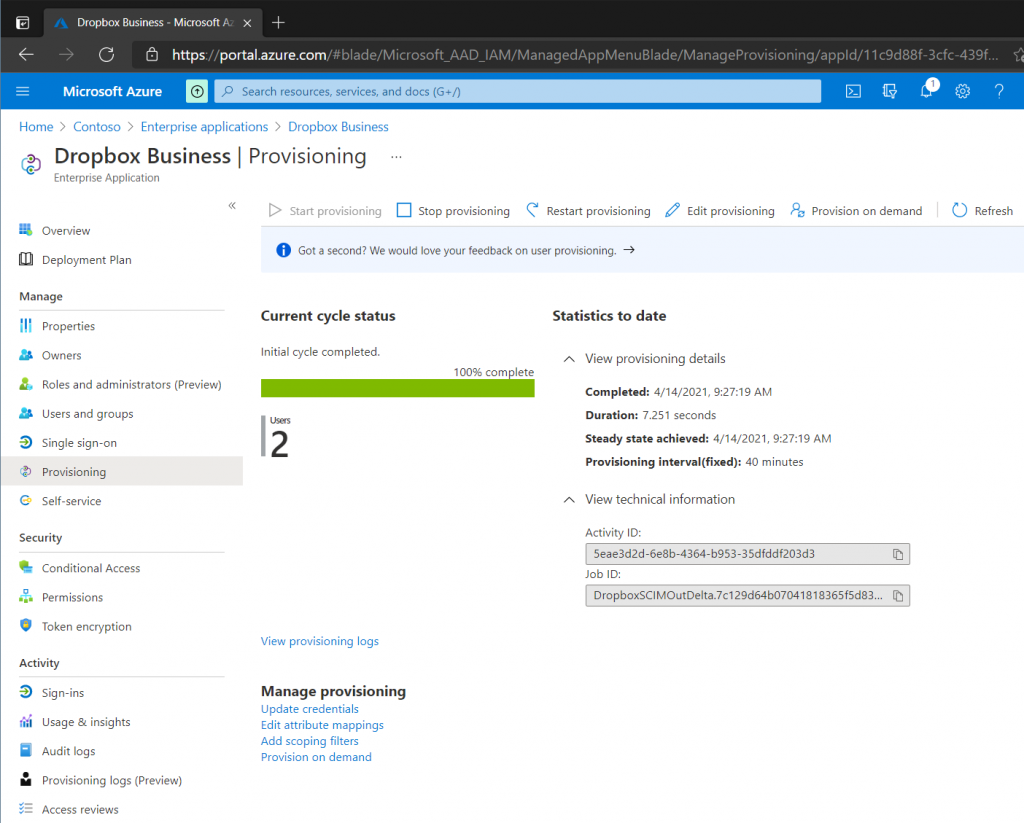Click the Dropbox Business breadcrumb link
The image size is (1024, 823).
[x=338, y=127]
